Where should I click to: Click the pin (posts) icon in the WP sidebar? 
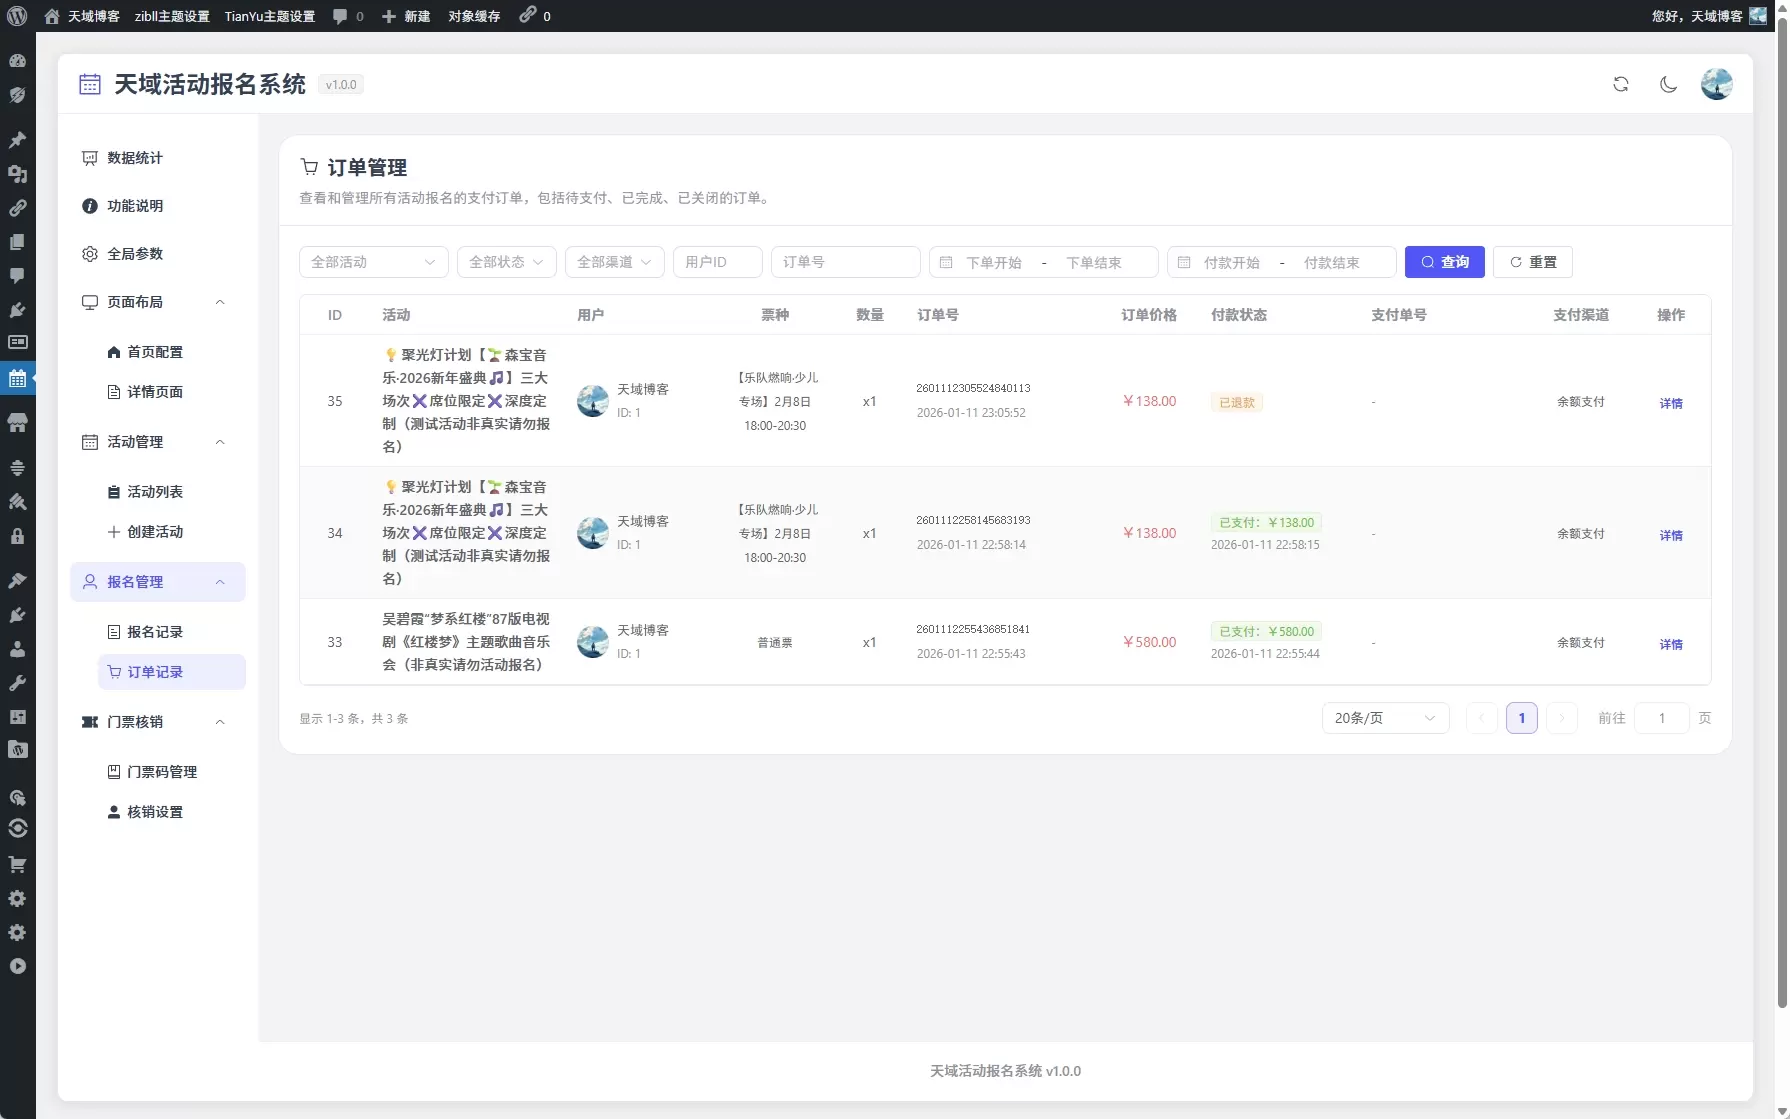point(17,139)
